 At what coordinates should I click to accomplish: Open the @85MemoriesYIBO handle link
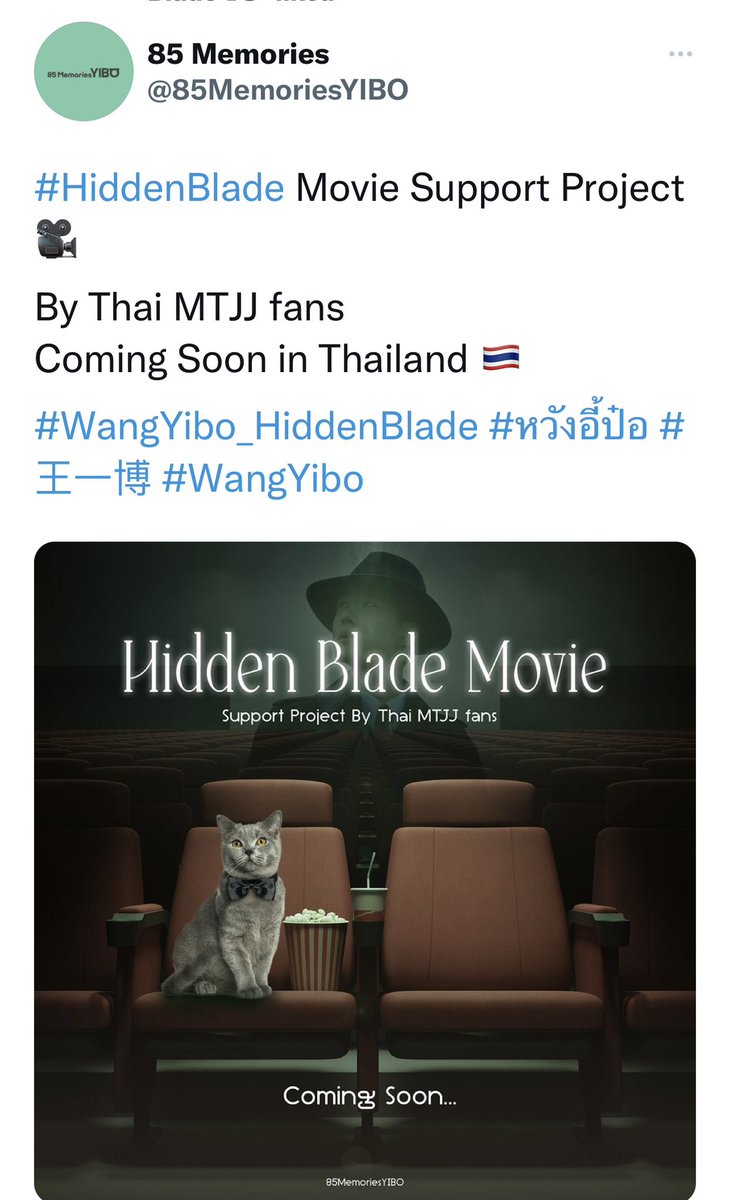coord(278,90)
